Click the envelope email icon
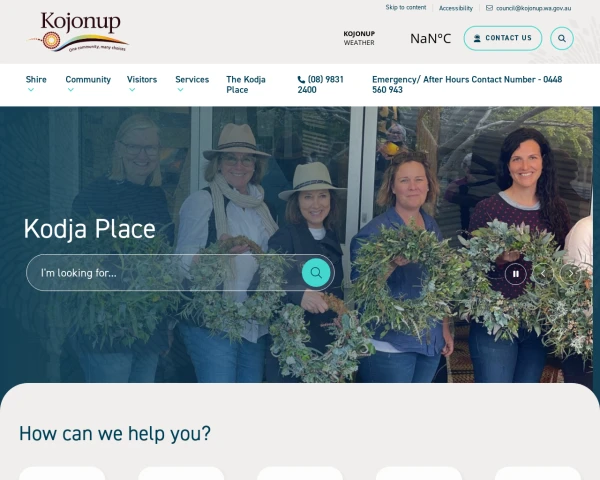This screenshot has width=600, height=480. (489, 8)
